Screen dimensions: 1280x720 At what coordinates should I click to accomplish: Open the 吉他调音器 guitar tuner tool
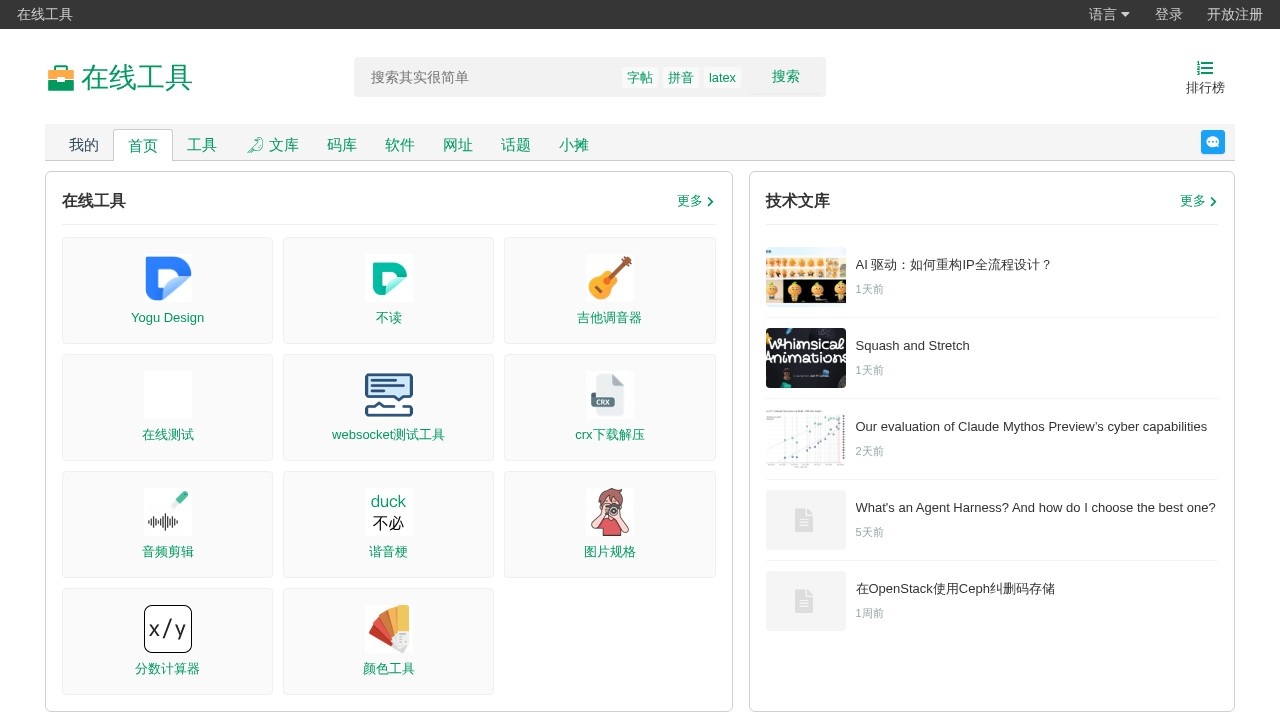point(610,290)
